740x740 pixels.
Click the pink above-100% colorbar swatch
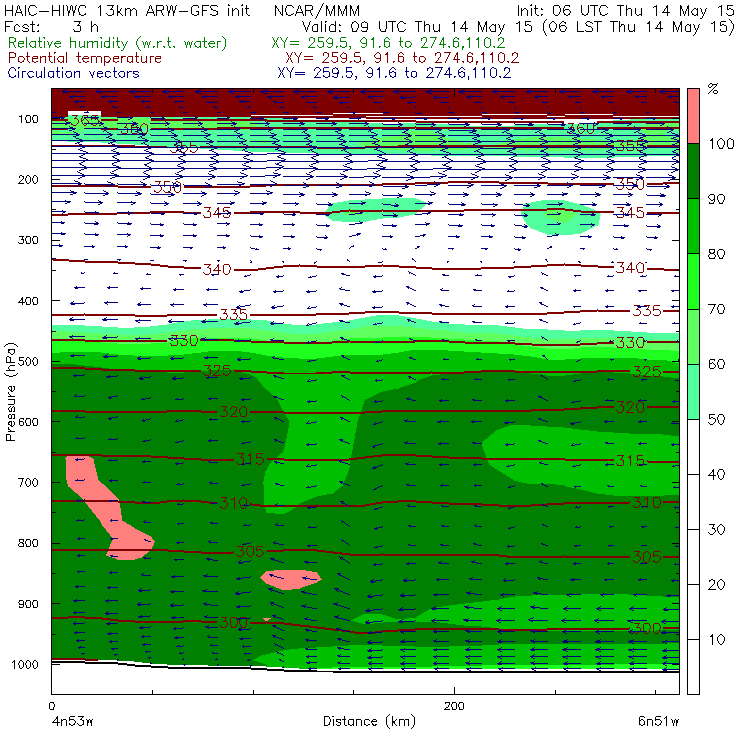pos(693,116)
